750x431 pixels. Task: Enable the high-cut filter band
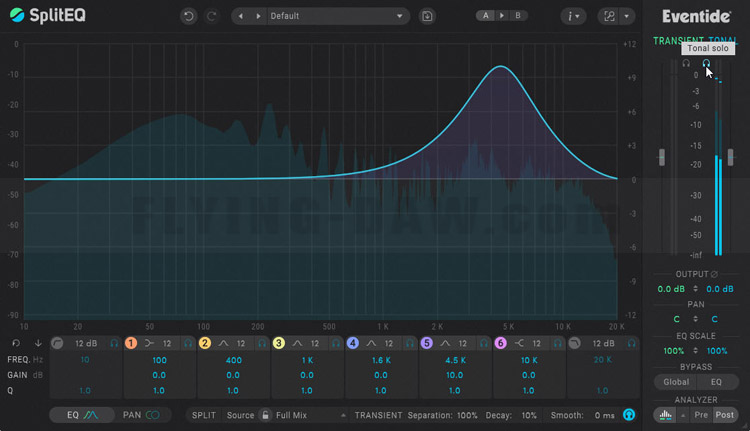coord(574,343)
